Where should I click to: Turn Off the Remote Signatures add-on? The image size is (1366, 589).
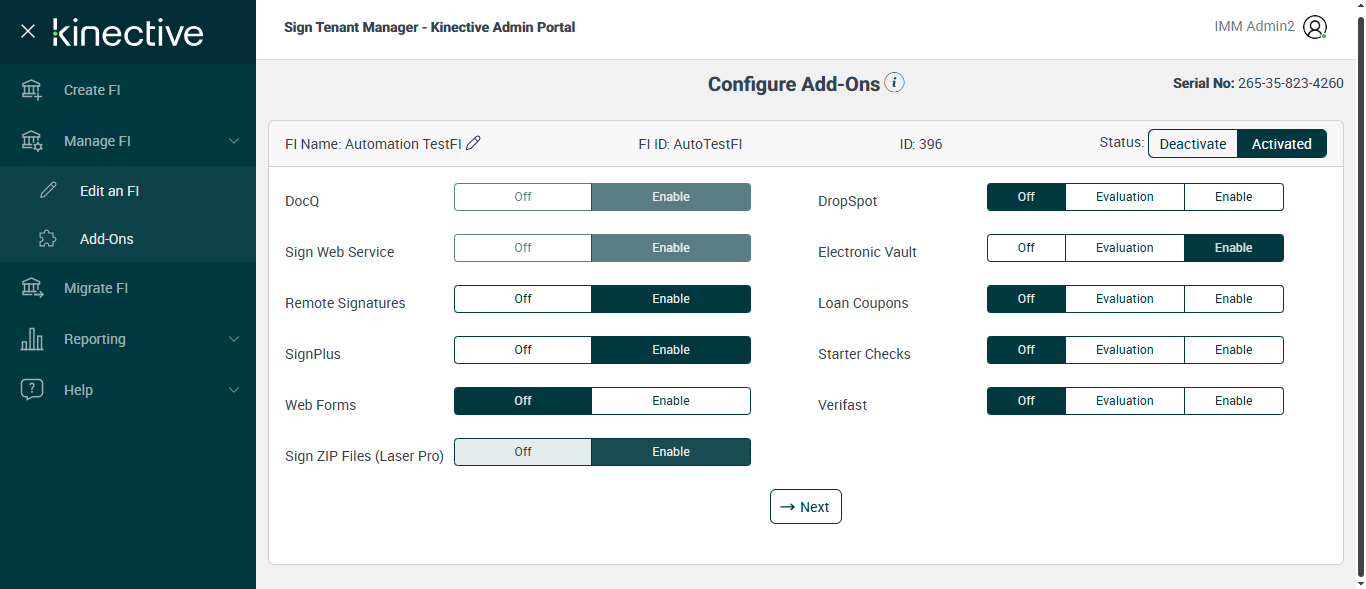[x=523, y=299]
